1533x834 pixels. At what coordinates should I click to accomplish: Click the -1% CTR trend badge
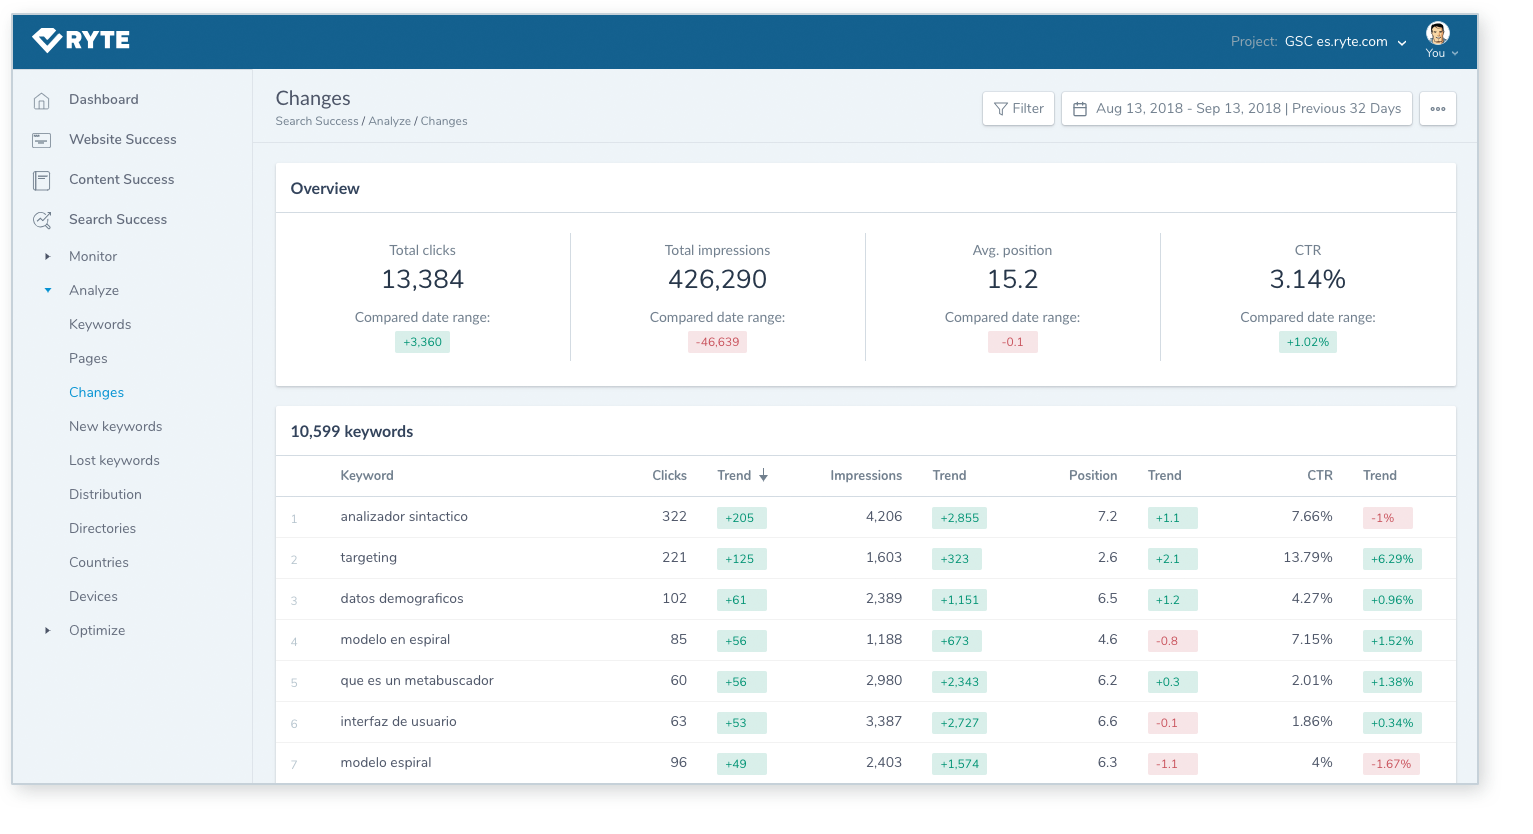[x=1387, y=518]
